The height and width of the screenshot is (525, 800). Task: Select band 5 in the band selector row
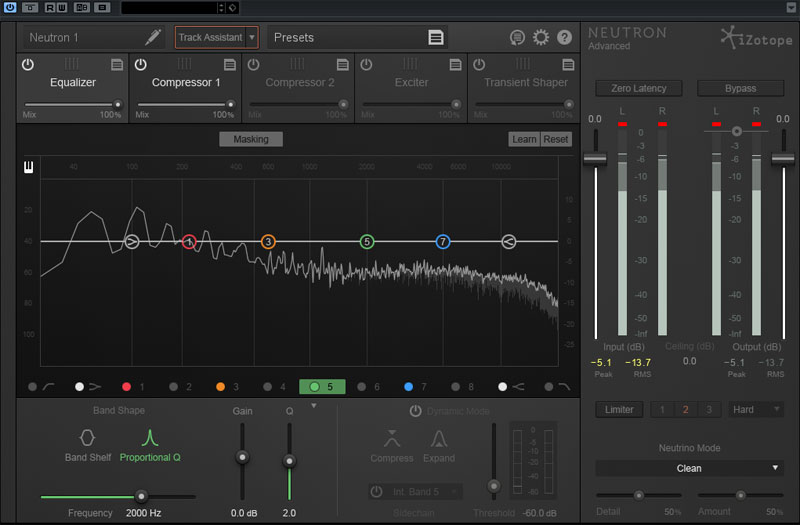click(x=322, y=387)
